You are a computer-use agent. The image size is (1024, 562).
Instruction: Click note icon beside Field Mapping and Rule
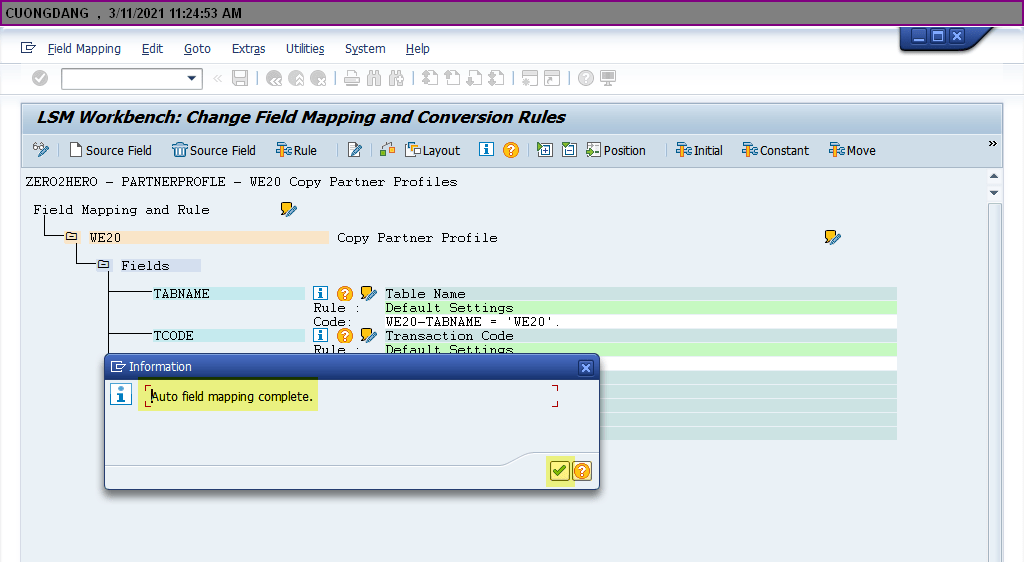coord(289,209)
